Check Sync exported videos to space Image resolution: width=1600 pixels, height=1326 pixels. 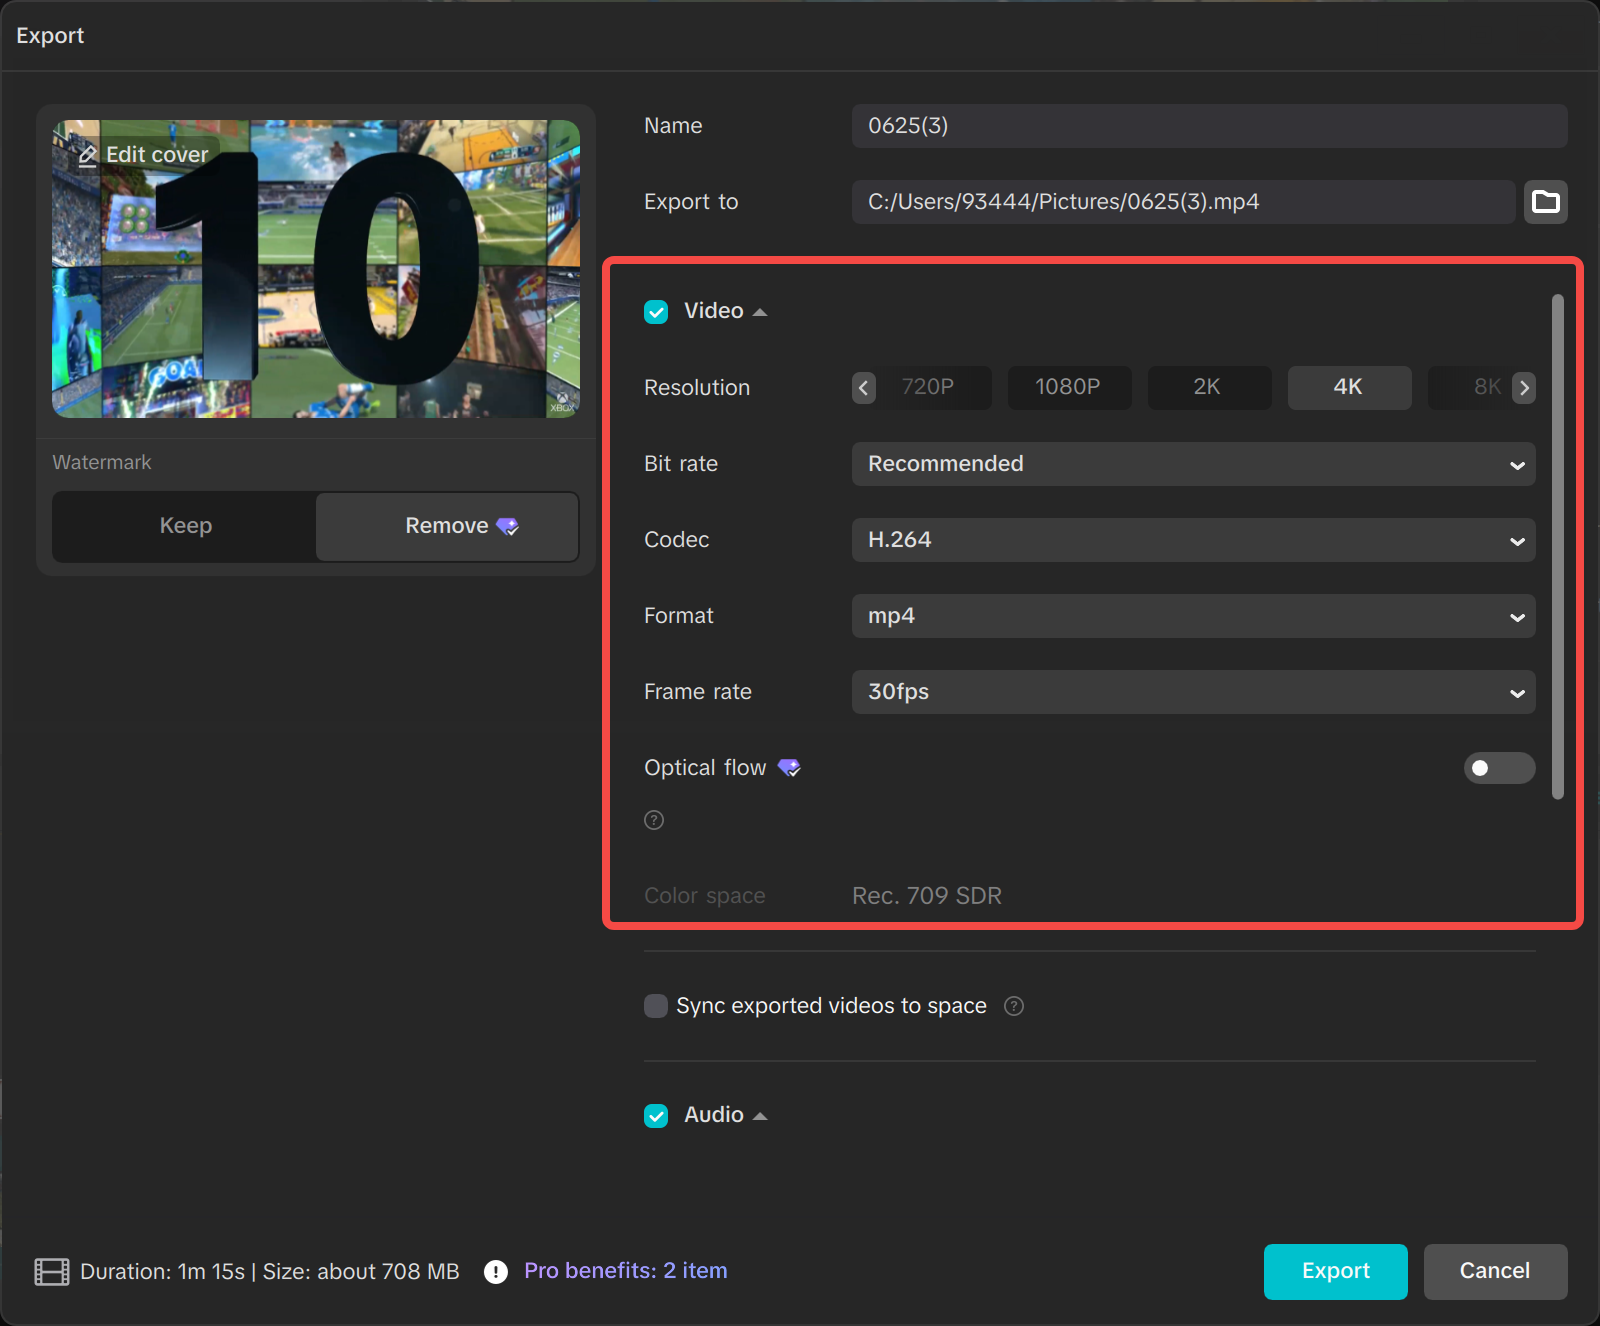pos(655,1006)
